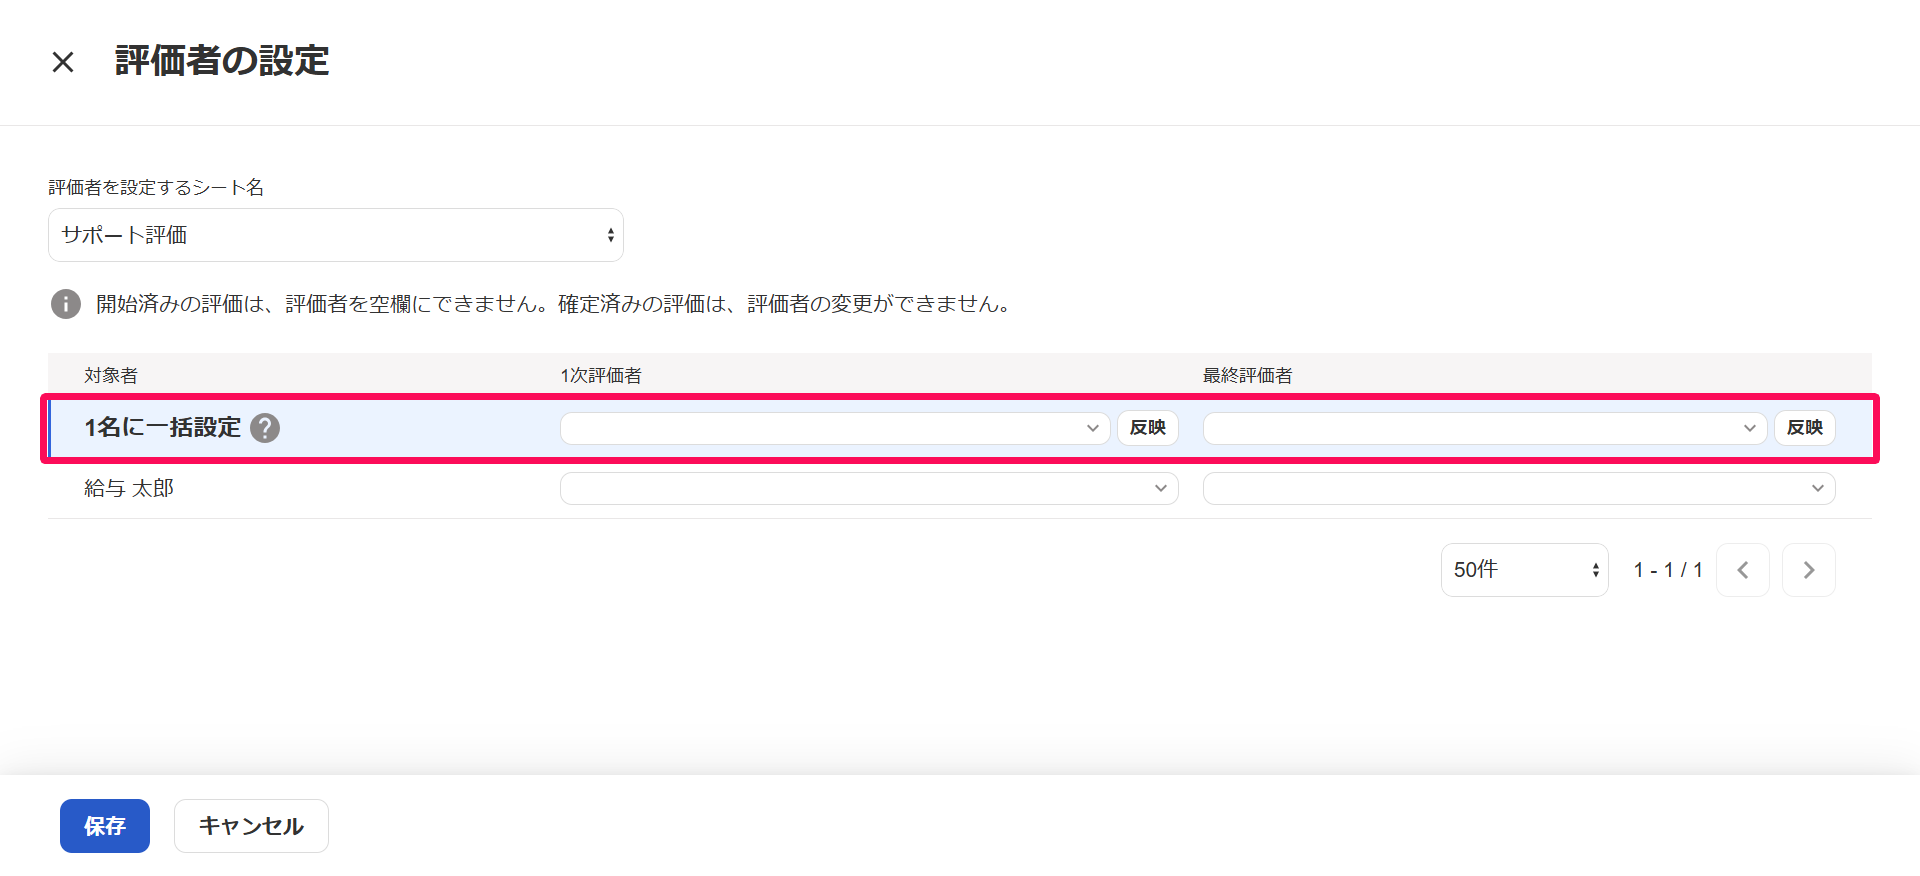Click the 最終評価者 column header
Screen dimensions: 1920x876
pyautogui.click(x=1248, y=376)
